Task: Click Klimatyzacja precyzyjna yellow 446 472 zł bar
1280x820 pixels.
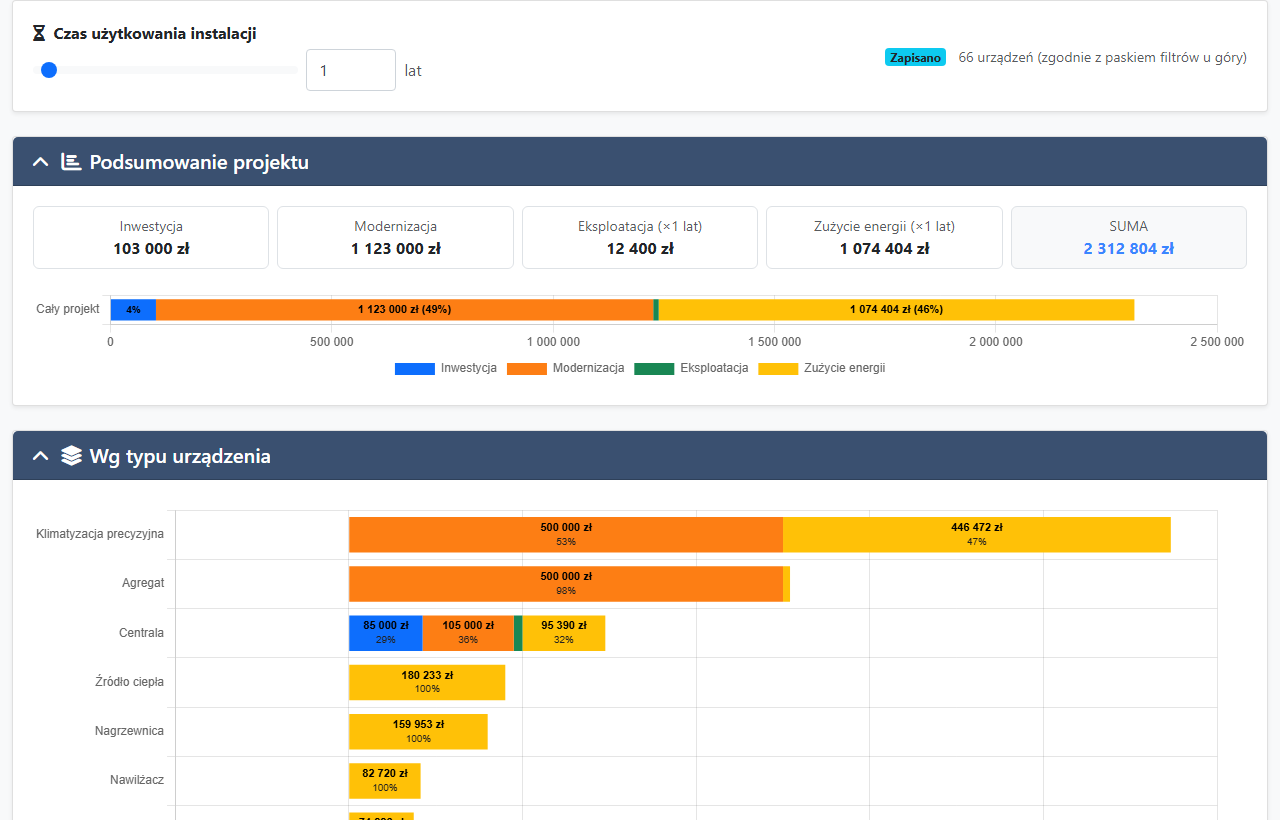Action: click(977, 534)
